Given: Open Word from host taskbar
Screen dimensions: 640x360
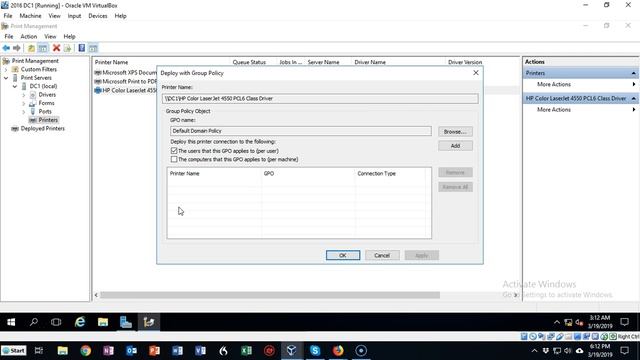Looking at the screenshot, I should [178, 351].
